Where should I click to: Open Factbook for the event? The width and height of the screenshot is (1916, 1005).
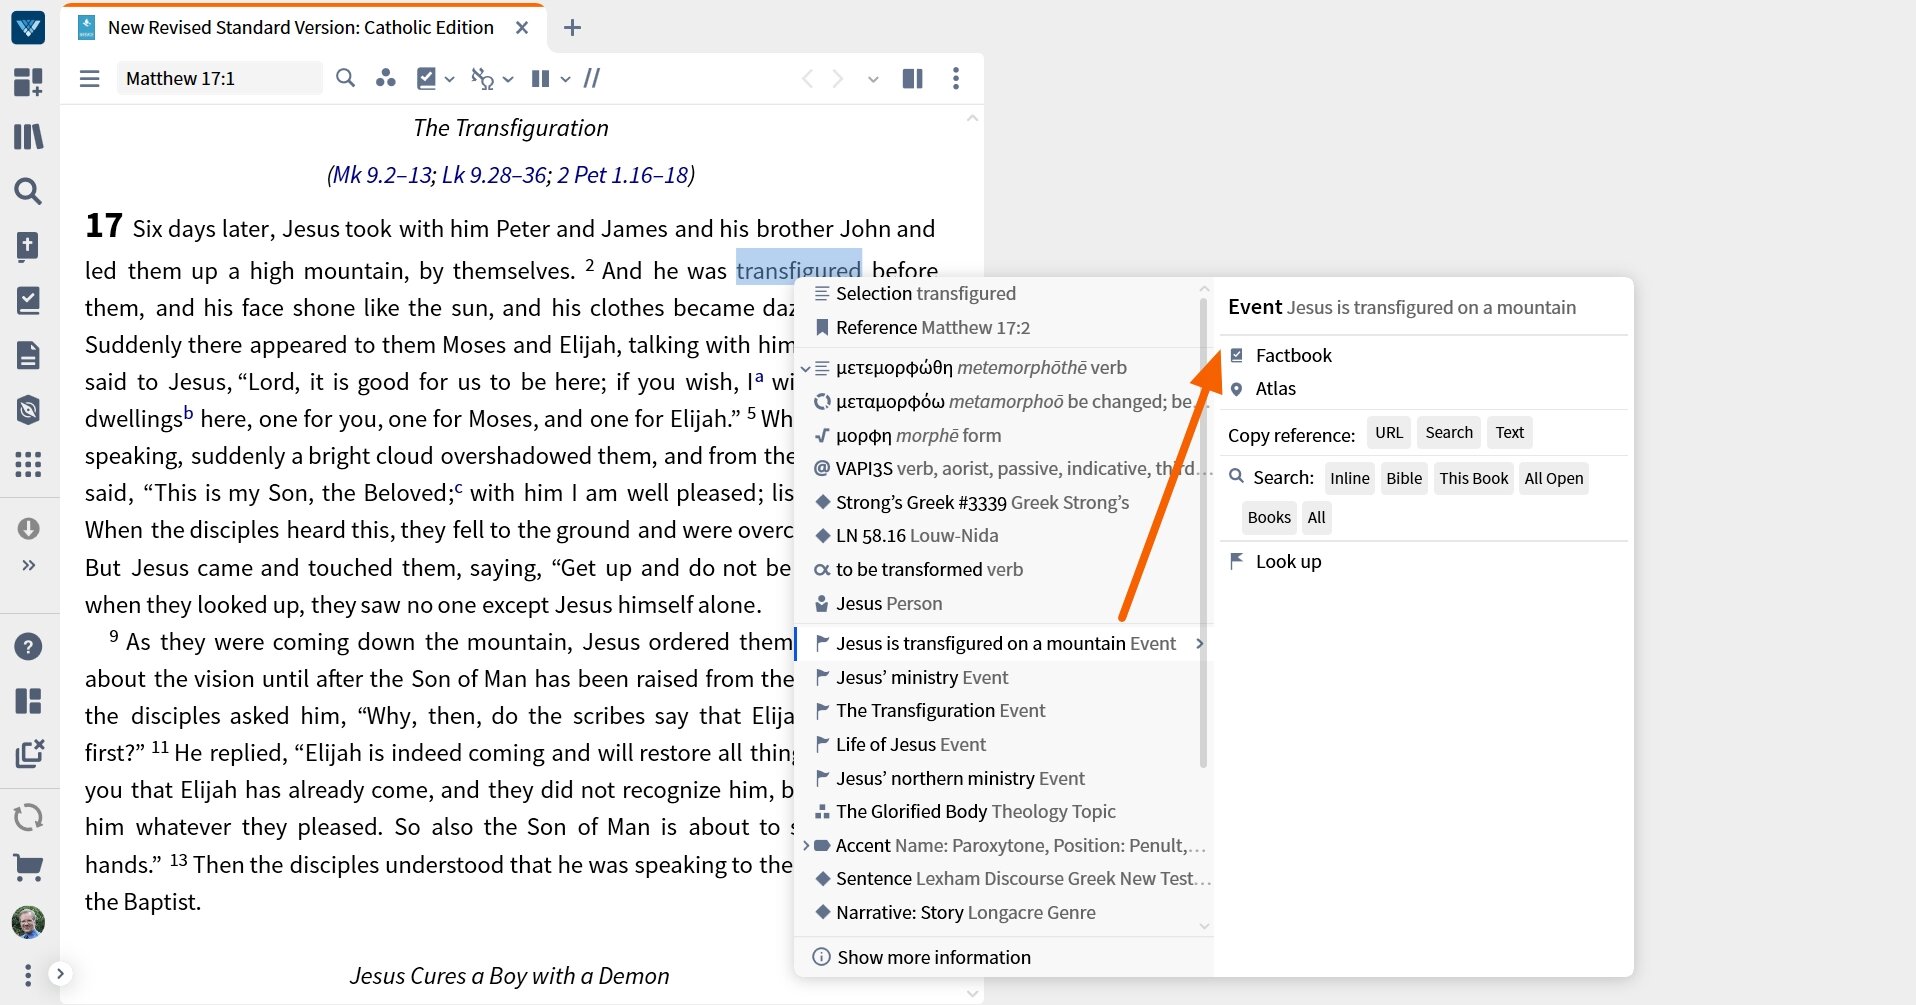pos(1293,355)
